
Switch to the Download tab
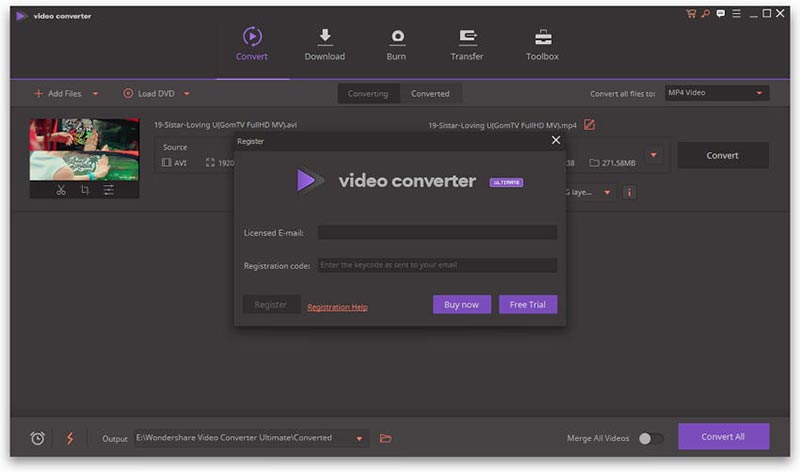tap(325, 44)
